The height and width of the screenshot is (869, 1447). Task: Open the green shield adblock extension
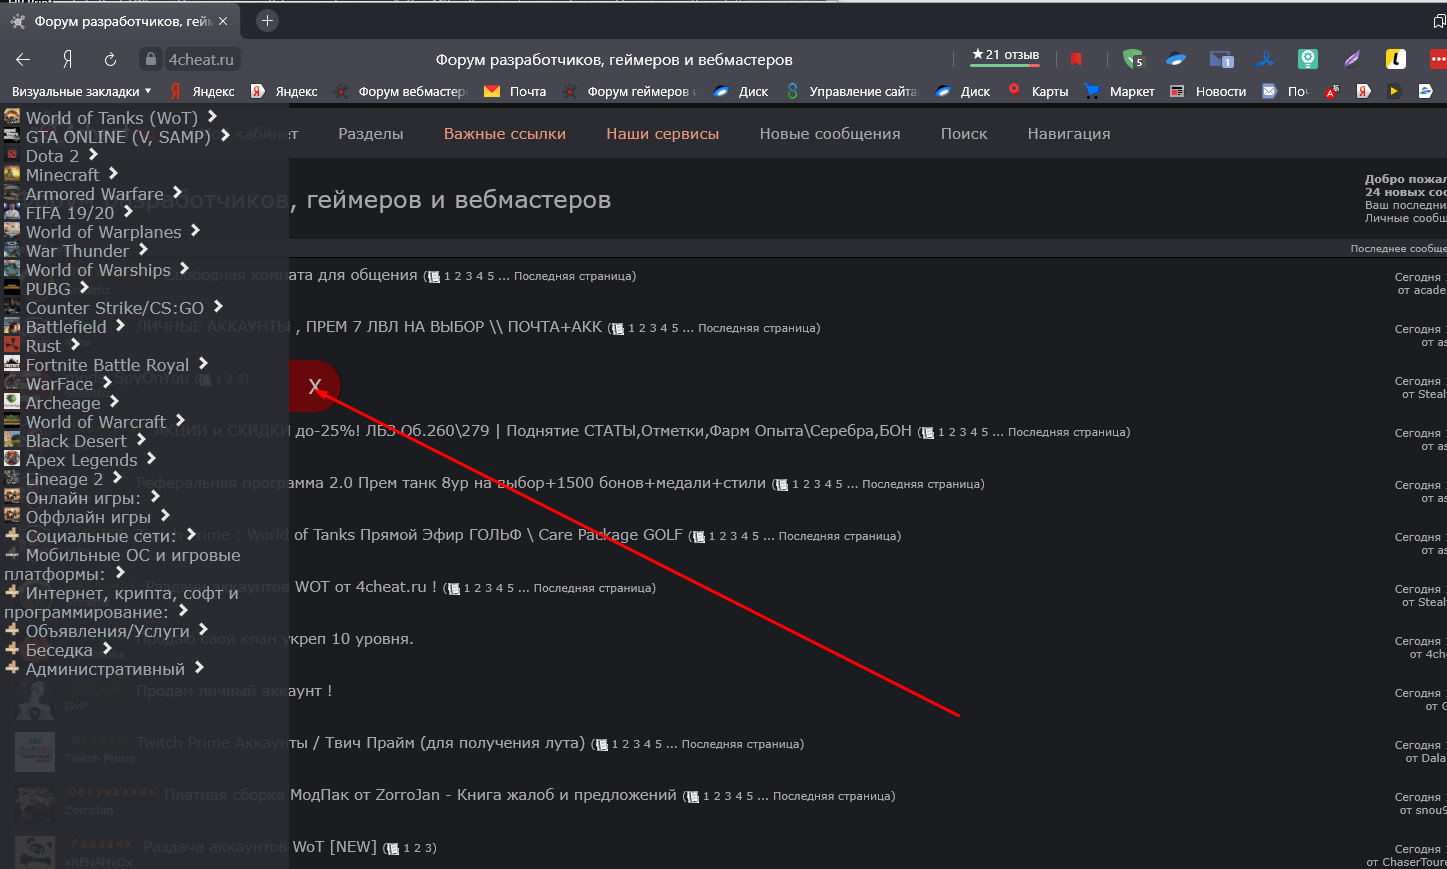coord(1132,60)
